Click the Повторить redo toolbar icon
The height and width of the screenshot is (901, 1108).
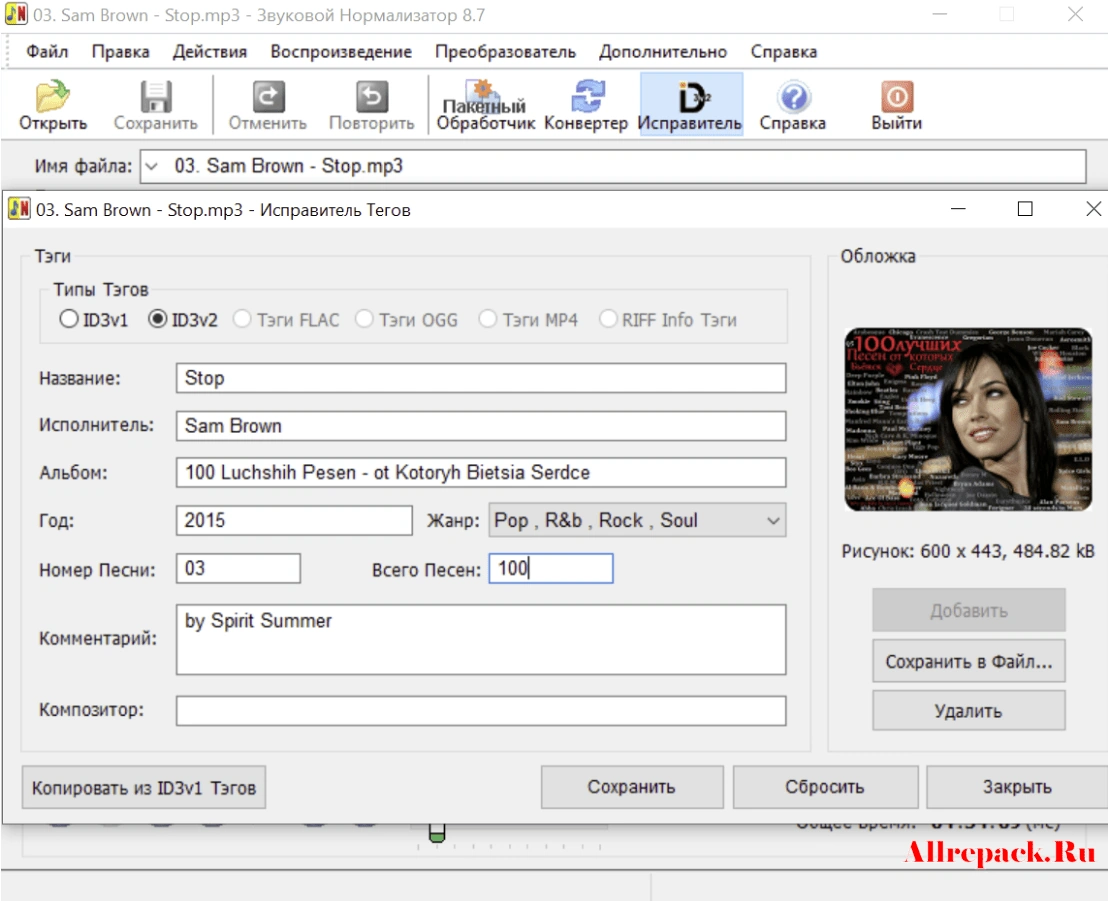[372, 97]
